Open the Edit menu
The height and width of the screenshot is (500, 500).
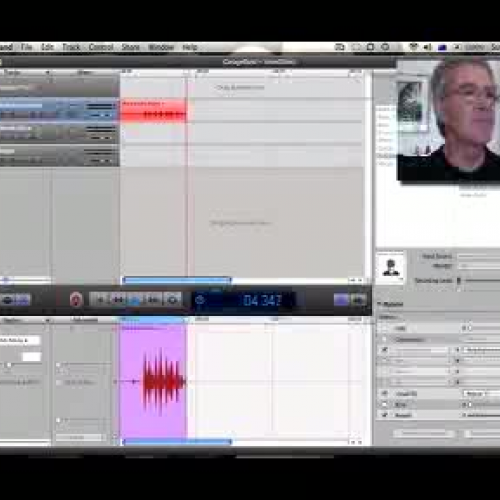click(x=47, y=47)
